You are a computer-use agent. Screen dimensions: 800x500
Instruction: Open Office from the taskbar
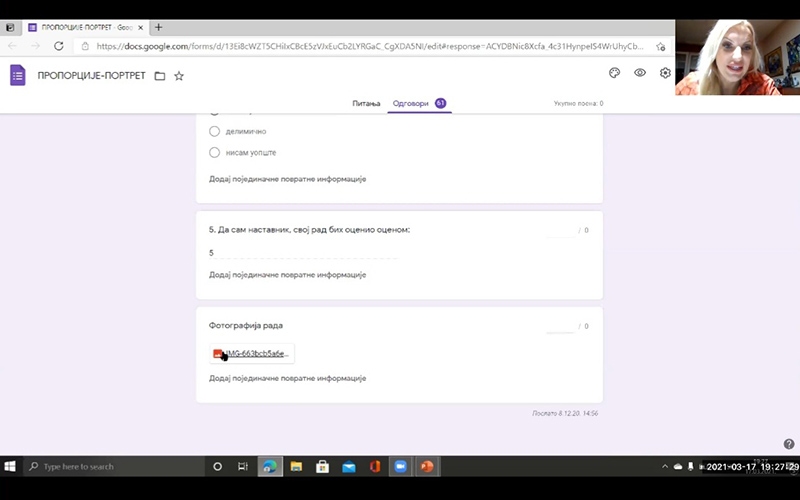[375, 466]
